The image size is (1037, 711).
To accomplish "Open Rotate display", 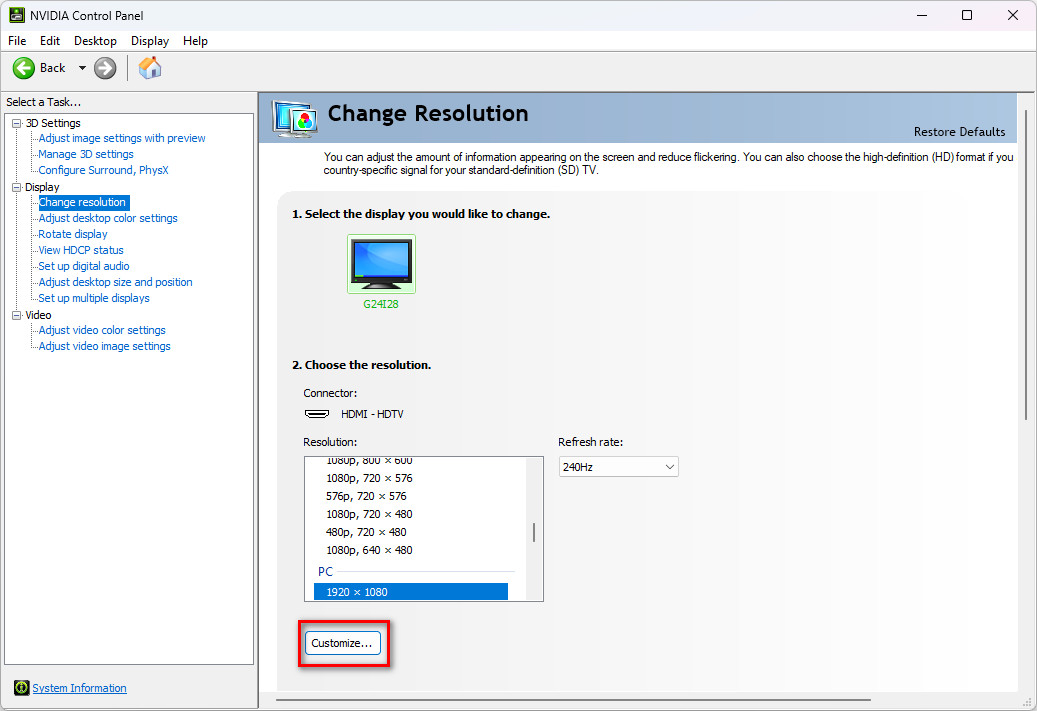I will point(73,234).
